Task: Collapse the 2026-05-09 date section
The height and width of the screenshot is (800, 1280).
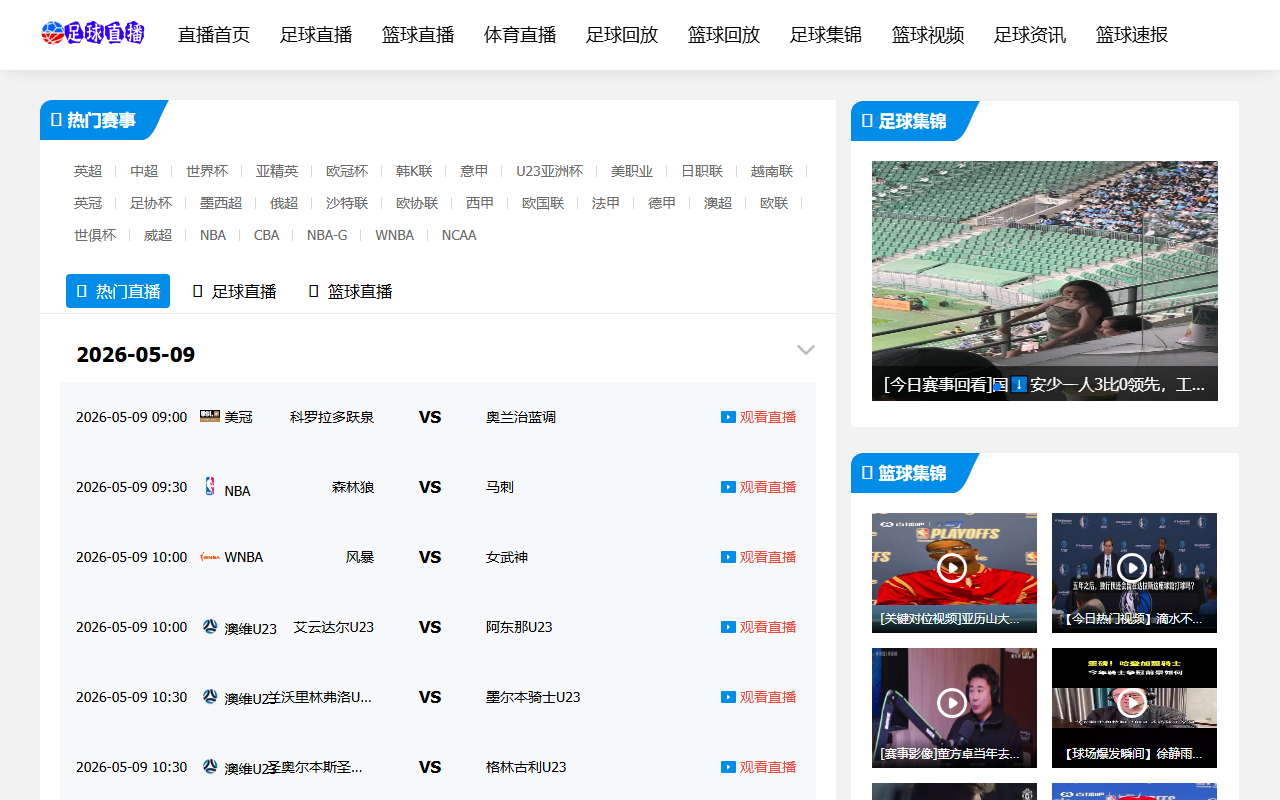Action: tap(806, 350)
